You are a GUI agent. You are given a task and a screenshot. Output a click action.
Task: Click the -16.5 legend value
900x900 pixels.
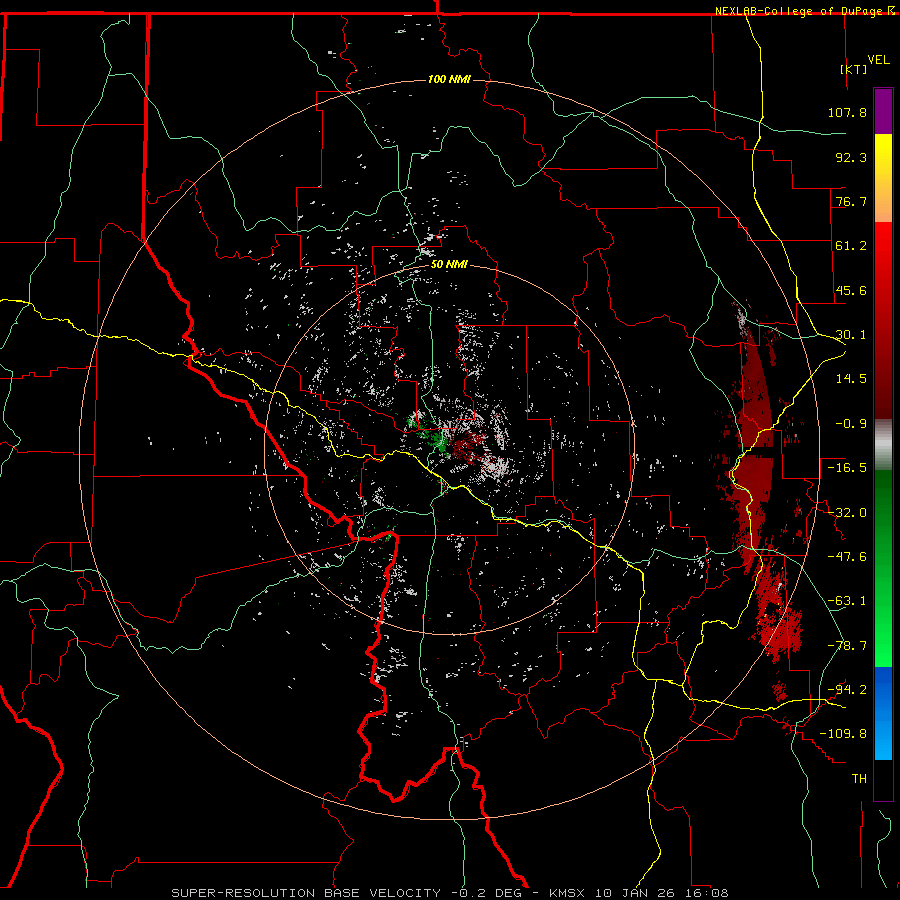click(x=847, y=468)
